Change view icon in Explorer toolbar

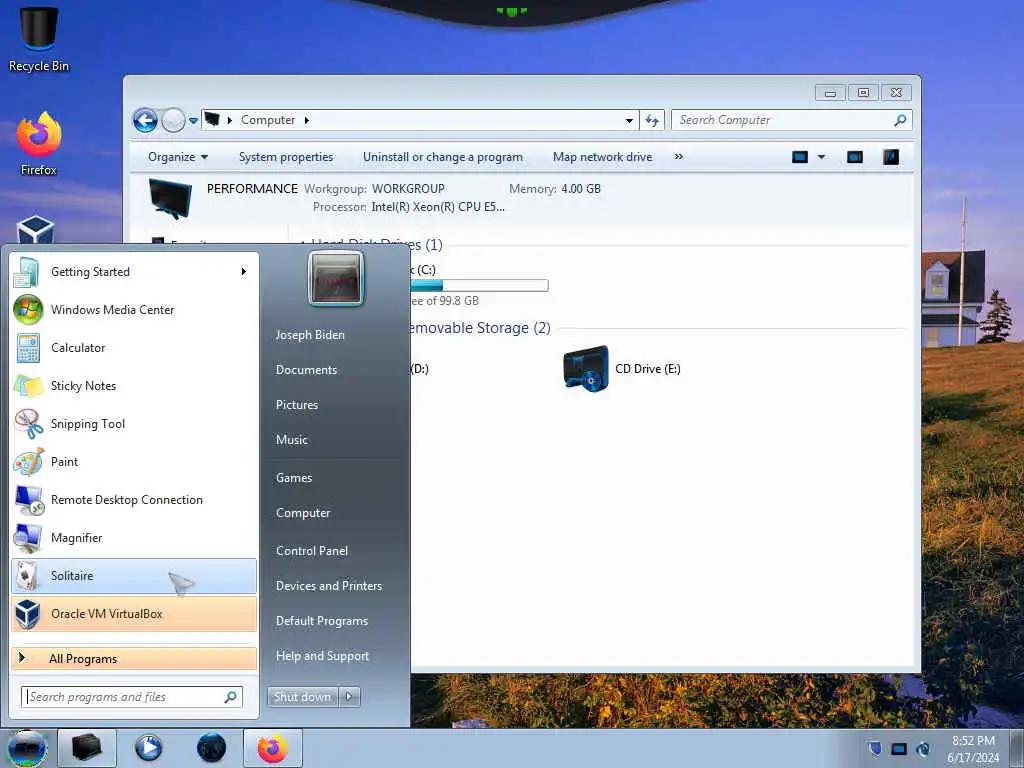pos(800,157)
